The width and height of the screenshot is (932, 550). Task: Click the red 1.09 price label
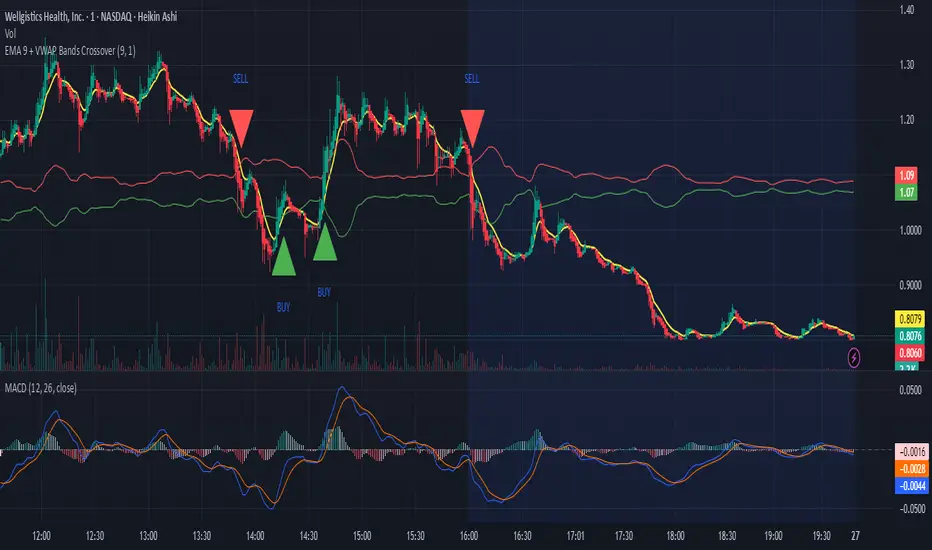pyautogui.click(x=906, y=175)
